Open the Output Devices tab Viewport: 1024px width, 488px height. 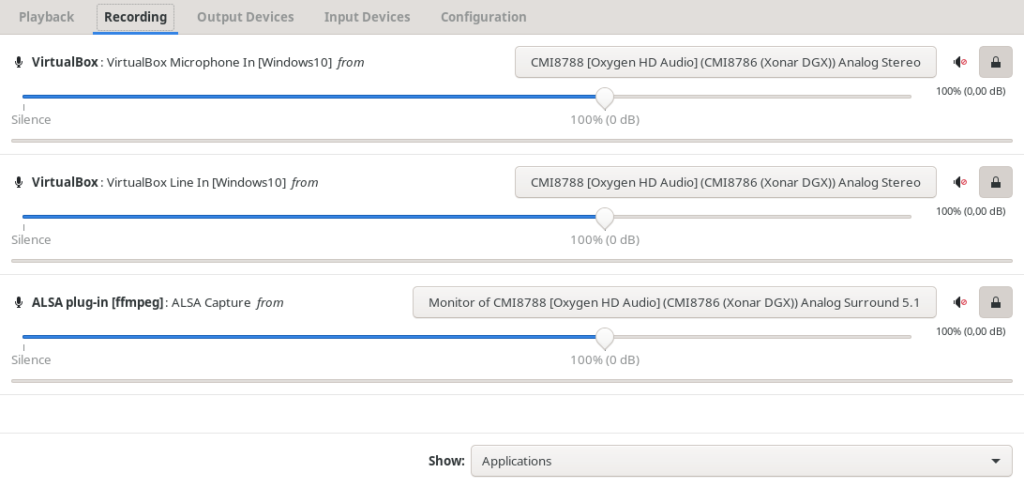[245, 17]
